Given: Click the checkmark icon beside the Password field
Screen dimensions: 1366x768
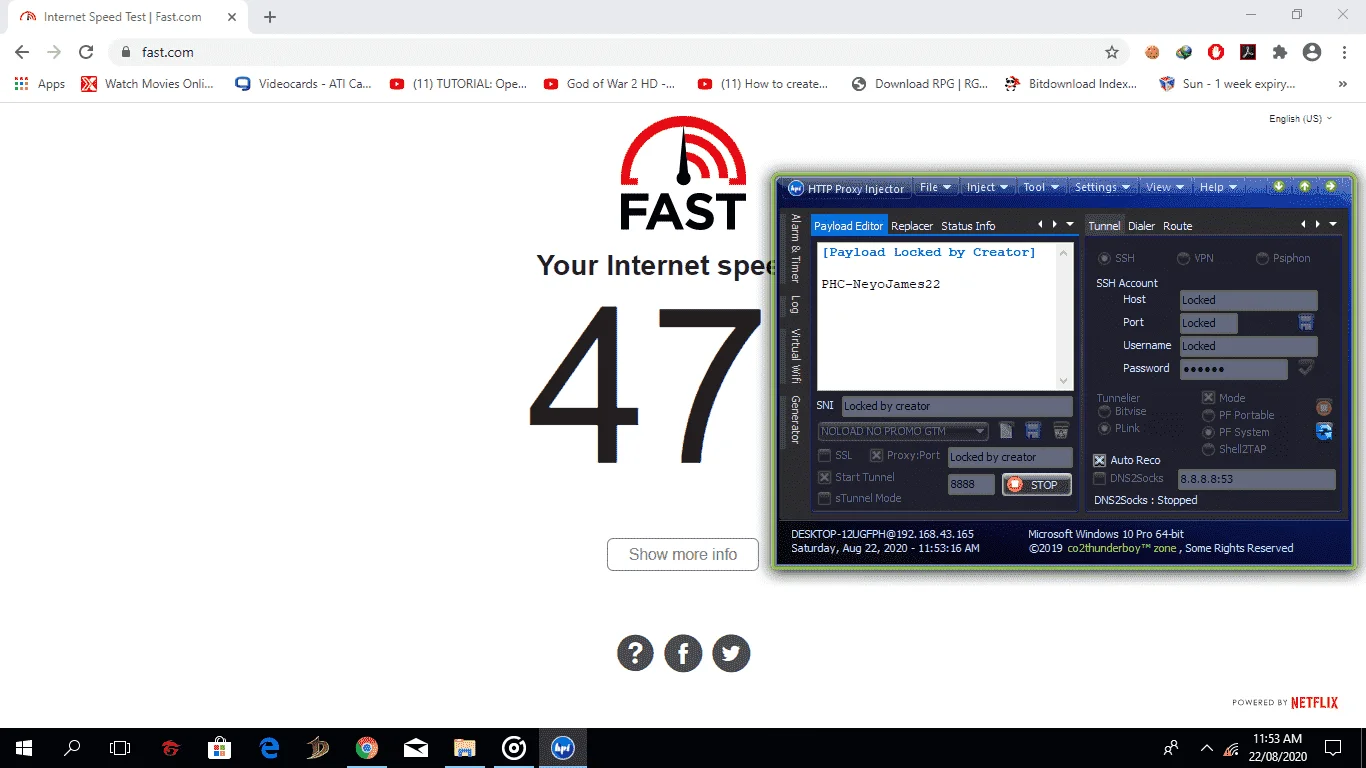Looking at the screenshot, I should click(x=1306, y=368).
